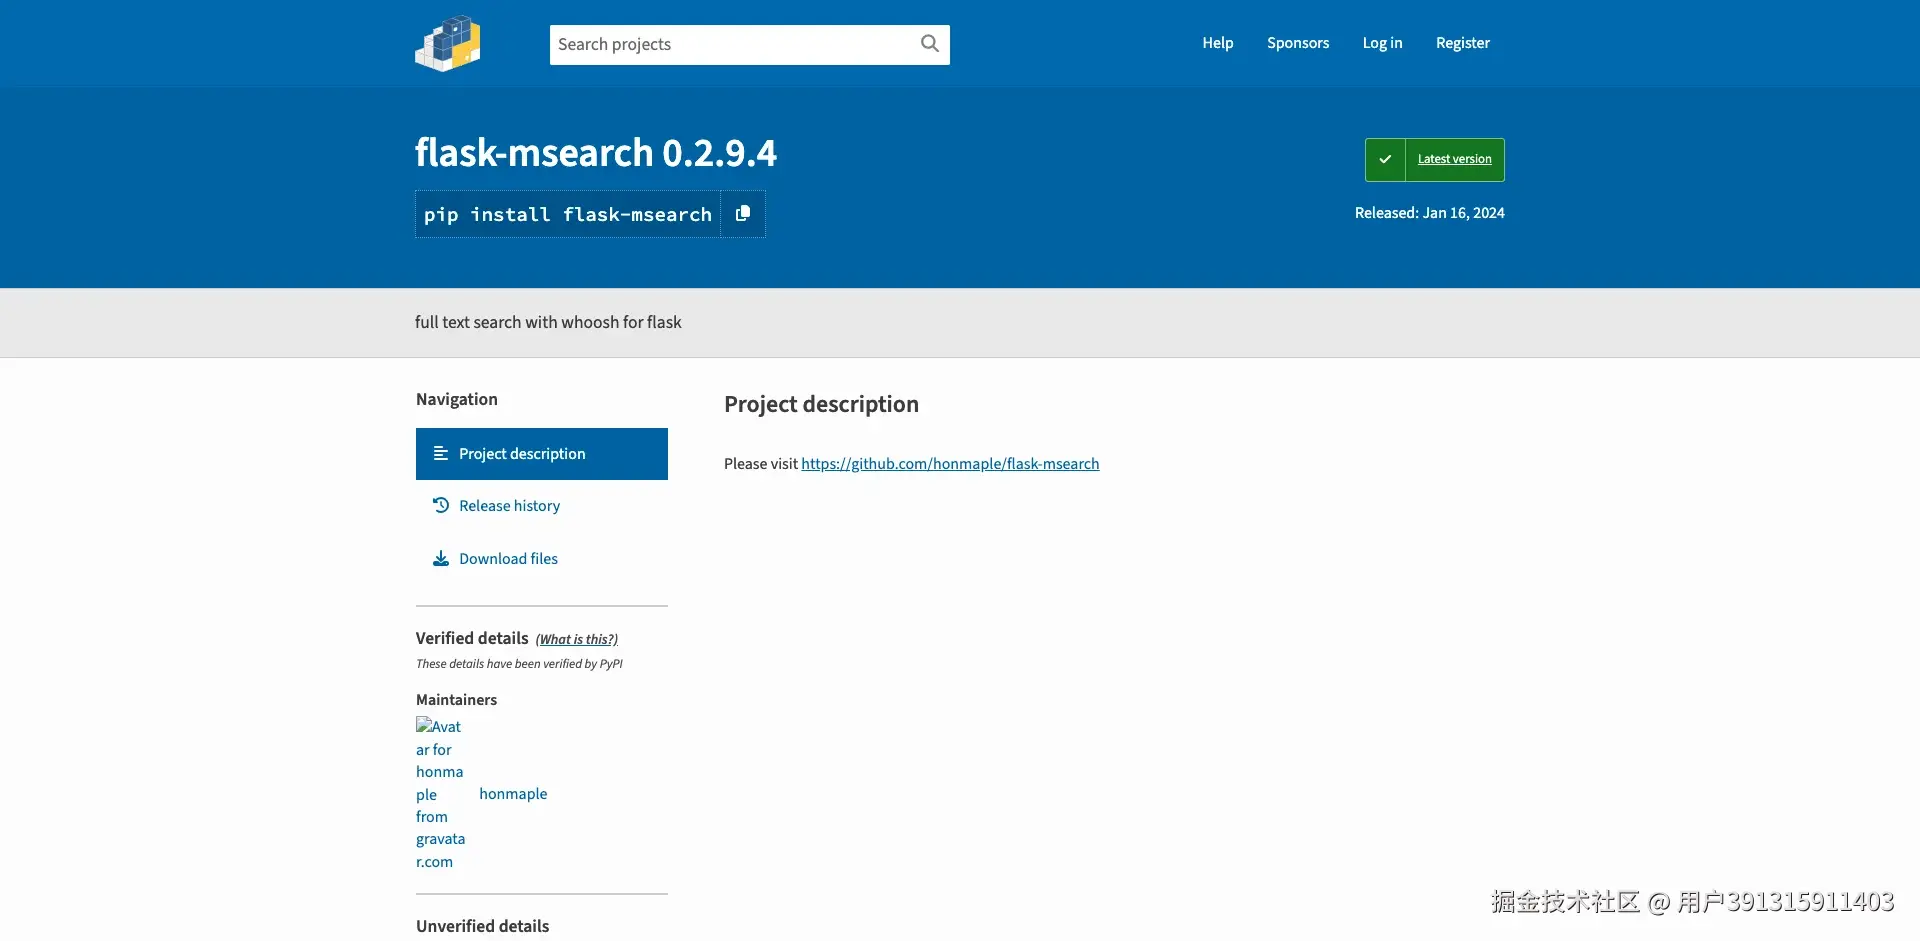Click the green checkmark on Latest version badge
The image size is (1920, 941).
(x=1385, y=159)
